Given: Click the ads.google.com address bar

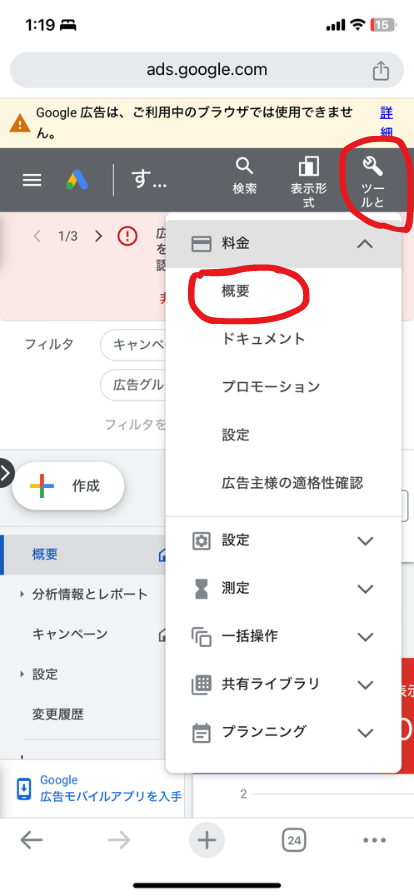Looking at the screenshot, I should [x=207, y=70].
